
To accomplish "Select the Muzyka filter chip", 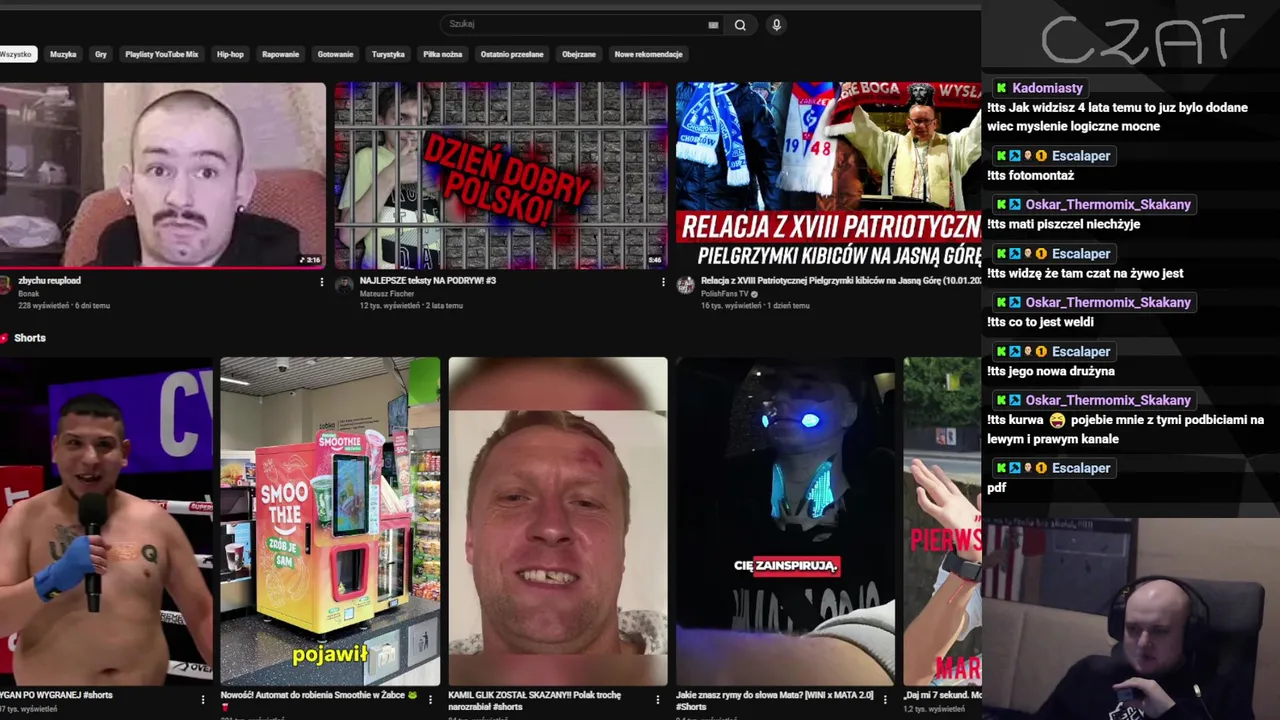I will [63, 54].
